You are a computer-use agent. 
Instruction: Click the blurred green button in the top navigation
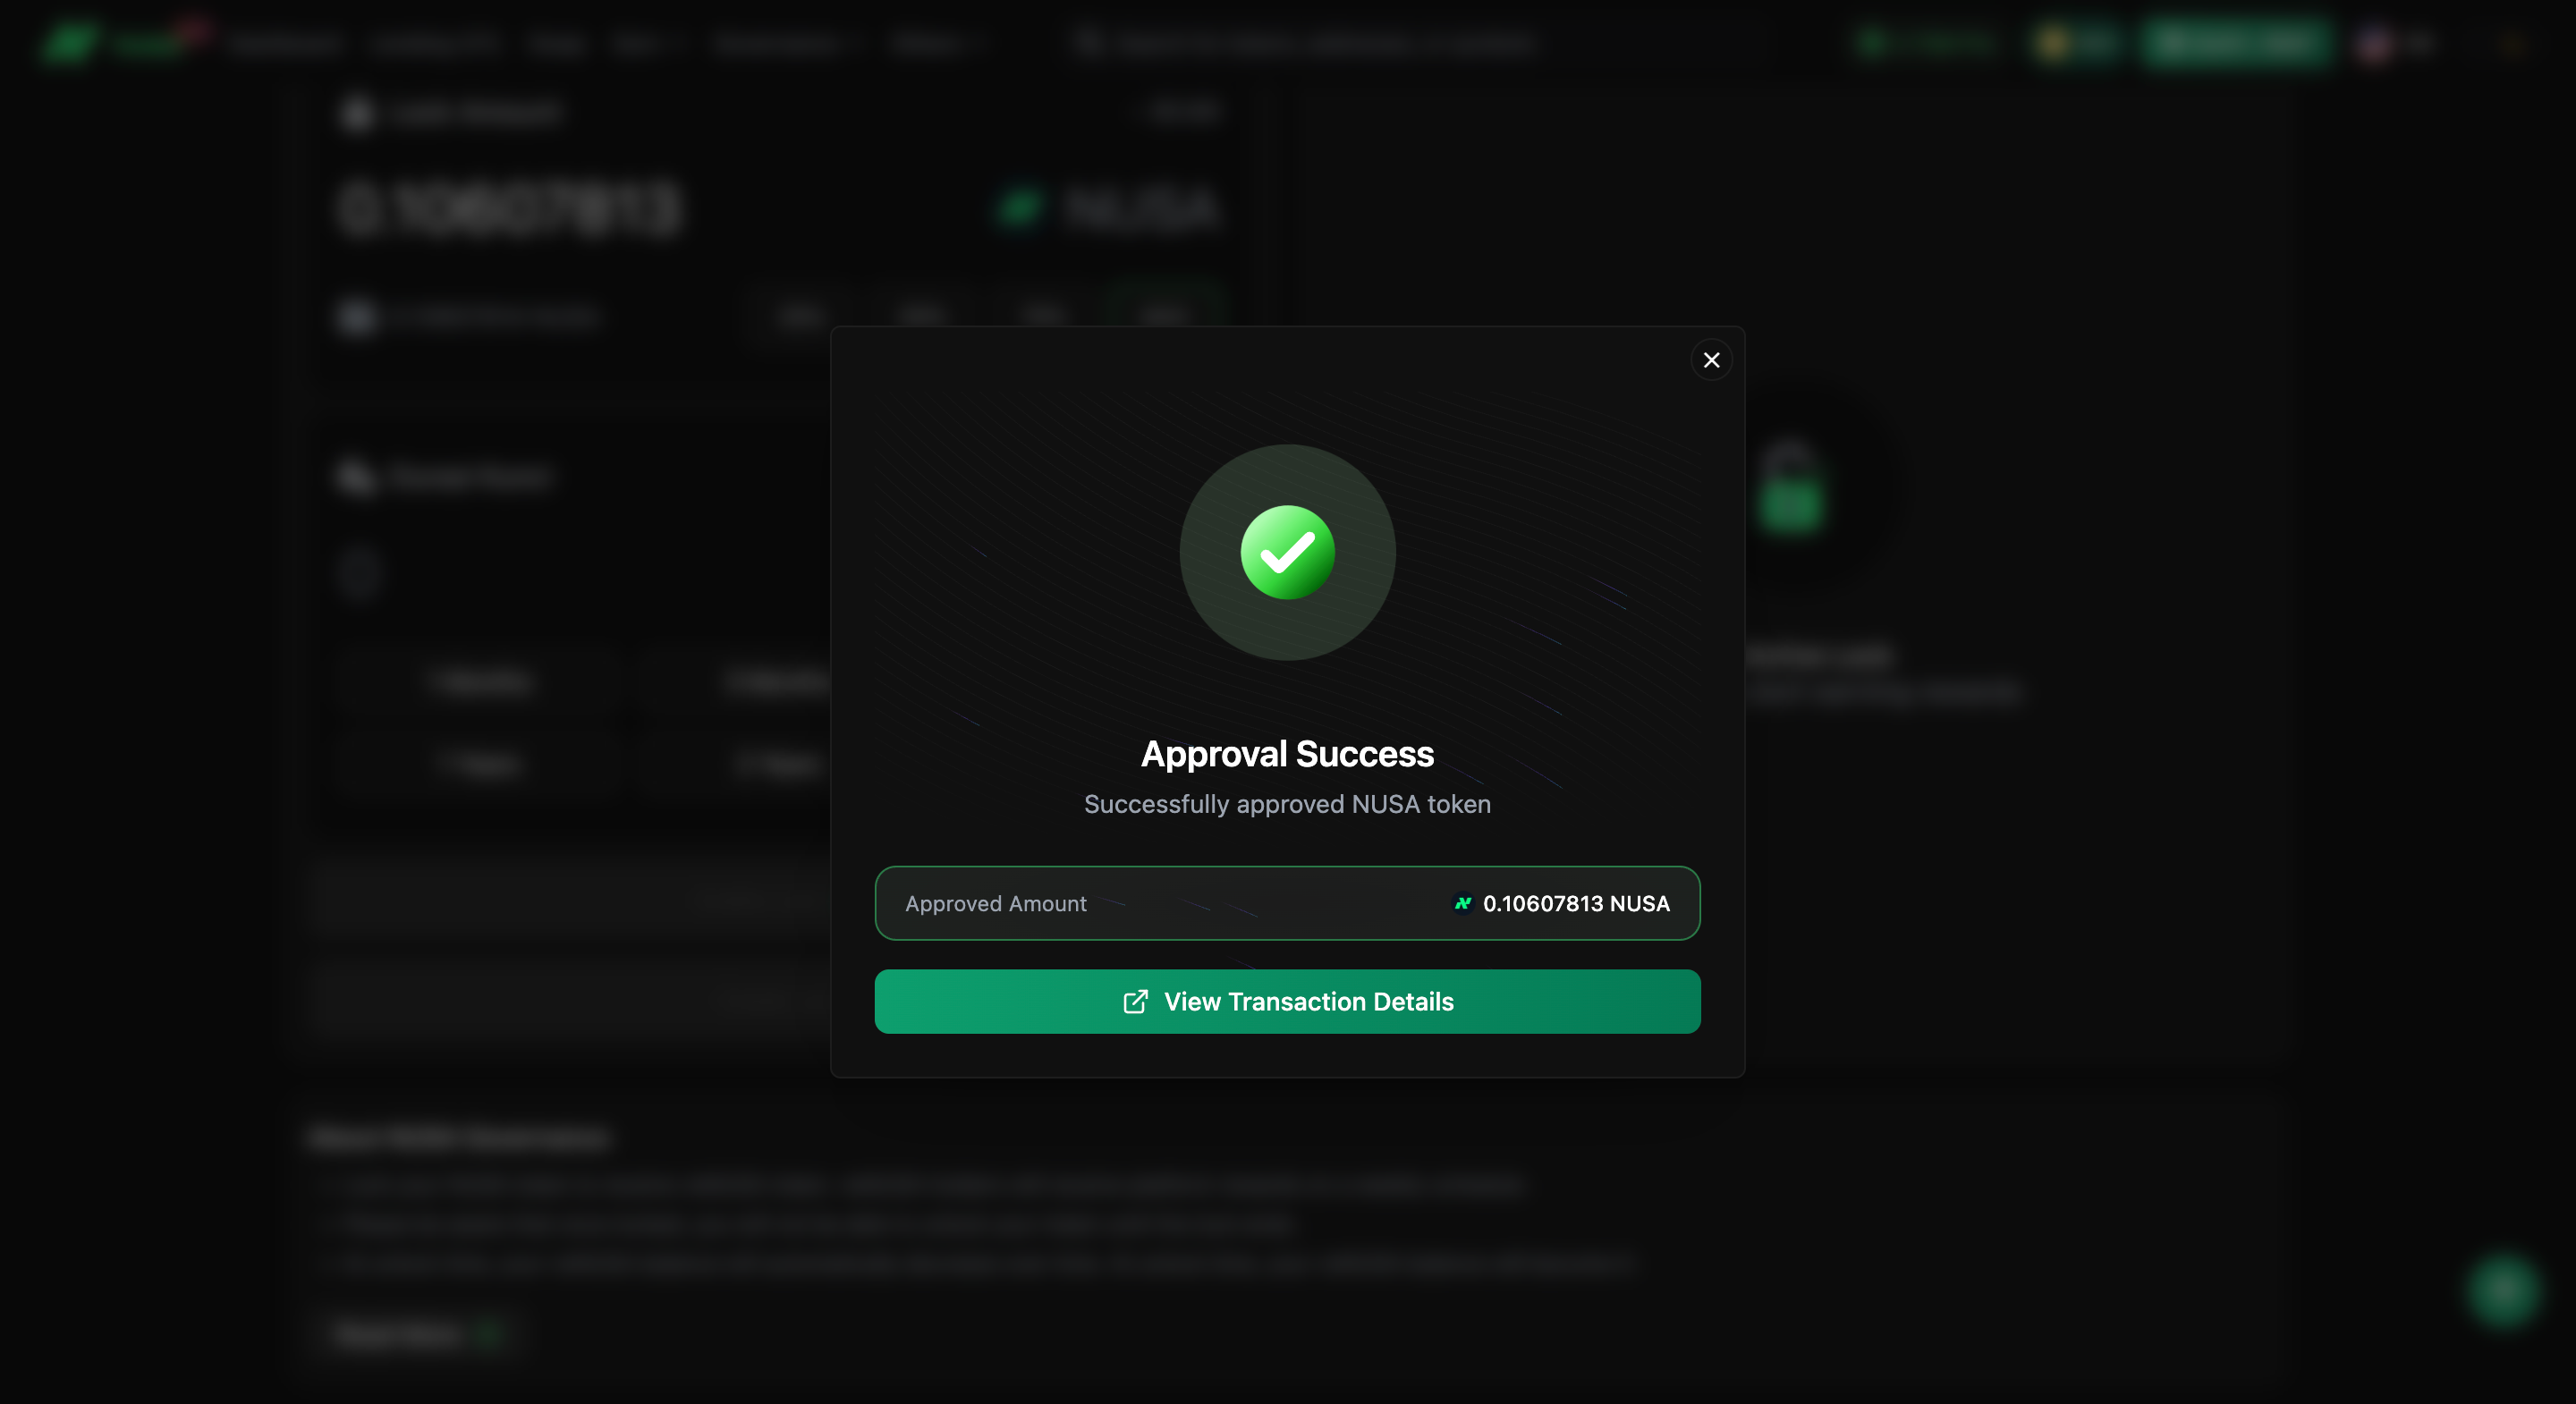(2236, 43)
